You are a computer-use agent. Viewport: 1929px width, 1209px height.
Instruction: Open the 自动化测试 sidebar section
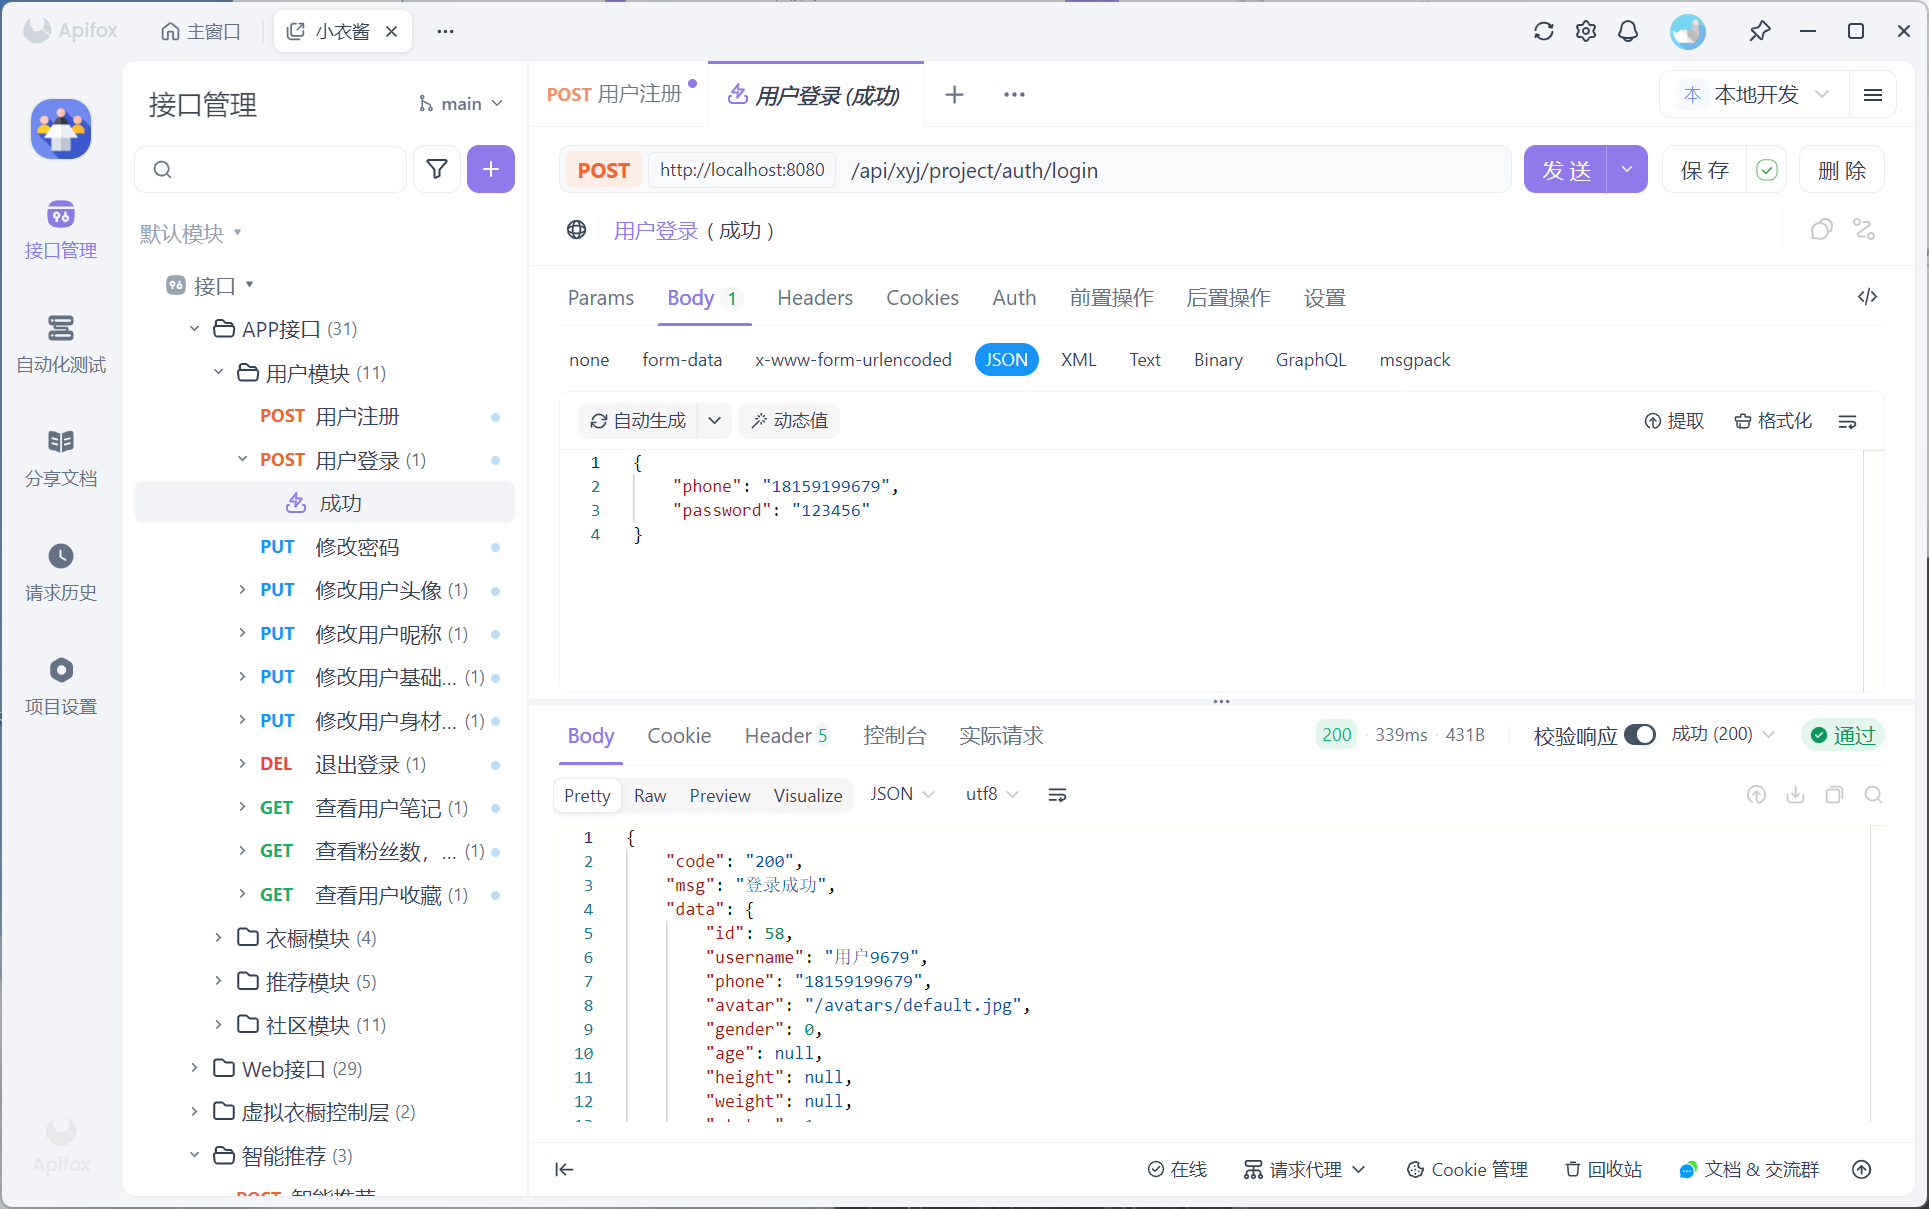(x=61, y=343)
